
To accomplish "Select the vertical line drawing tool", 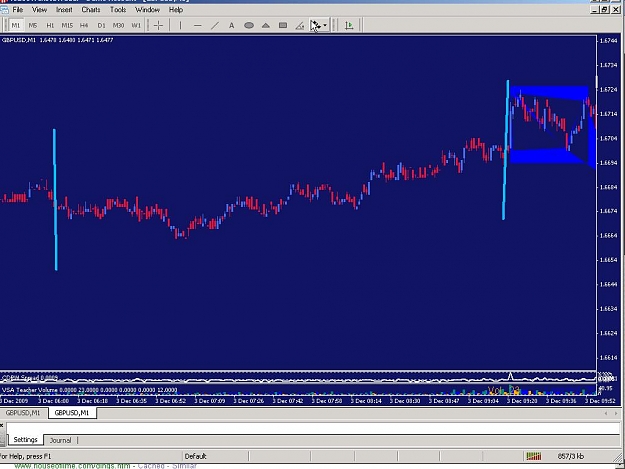I will 180,26.
